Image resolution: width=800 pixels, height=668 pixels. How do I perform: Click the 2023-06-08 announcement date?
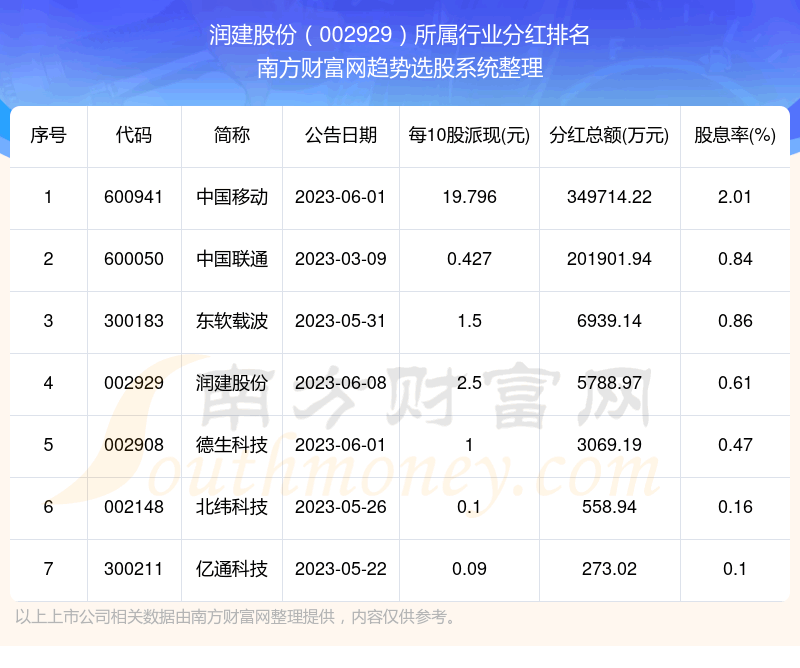pyautogui.click(x=340, y=383)
